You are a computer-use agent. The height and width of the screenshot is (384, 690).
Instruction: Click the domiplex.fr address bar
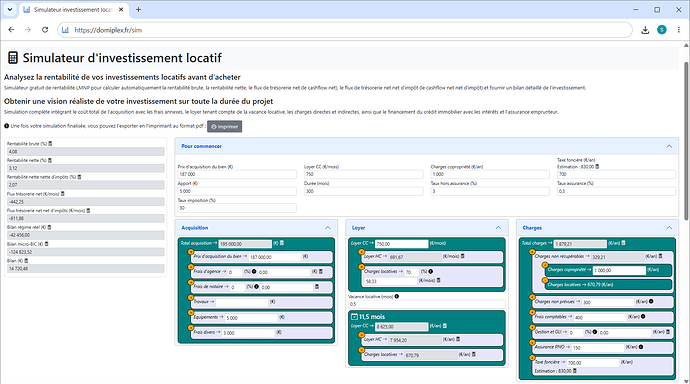[x=345, y=30]
